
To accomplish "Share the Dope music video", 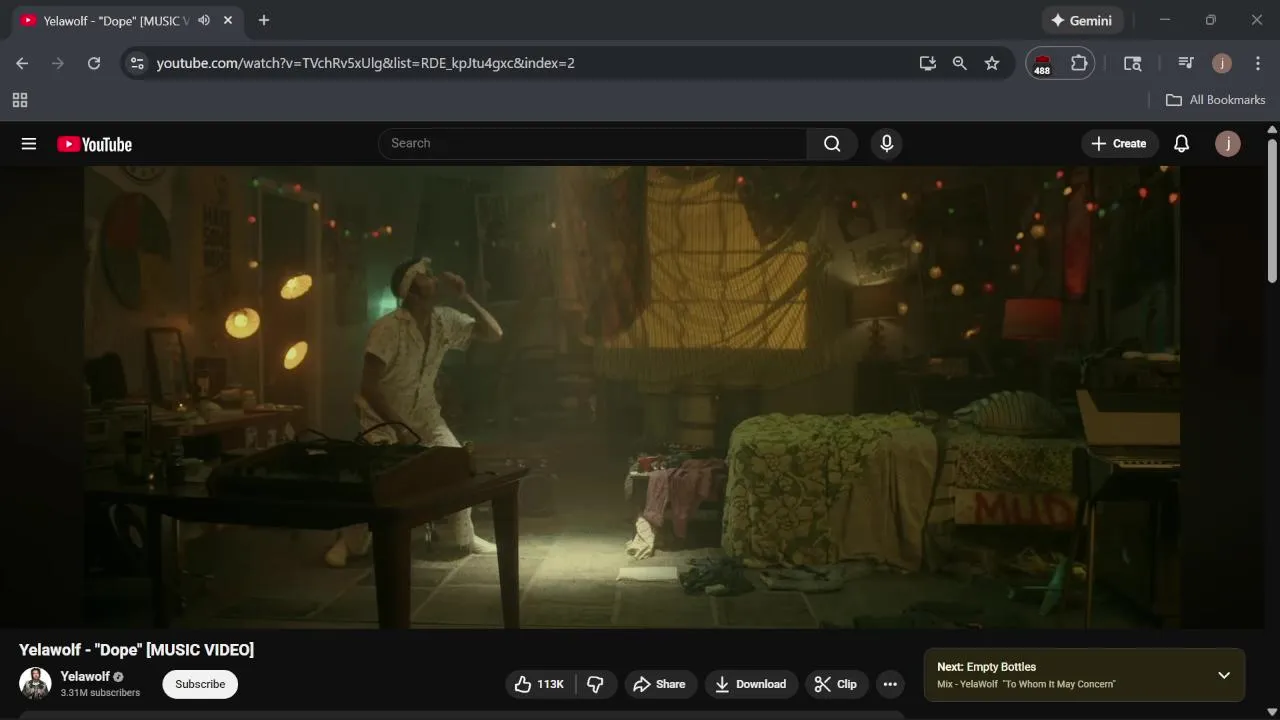I will 660,684.
